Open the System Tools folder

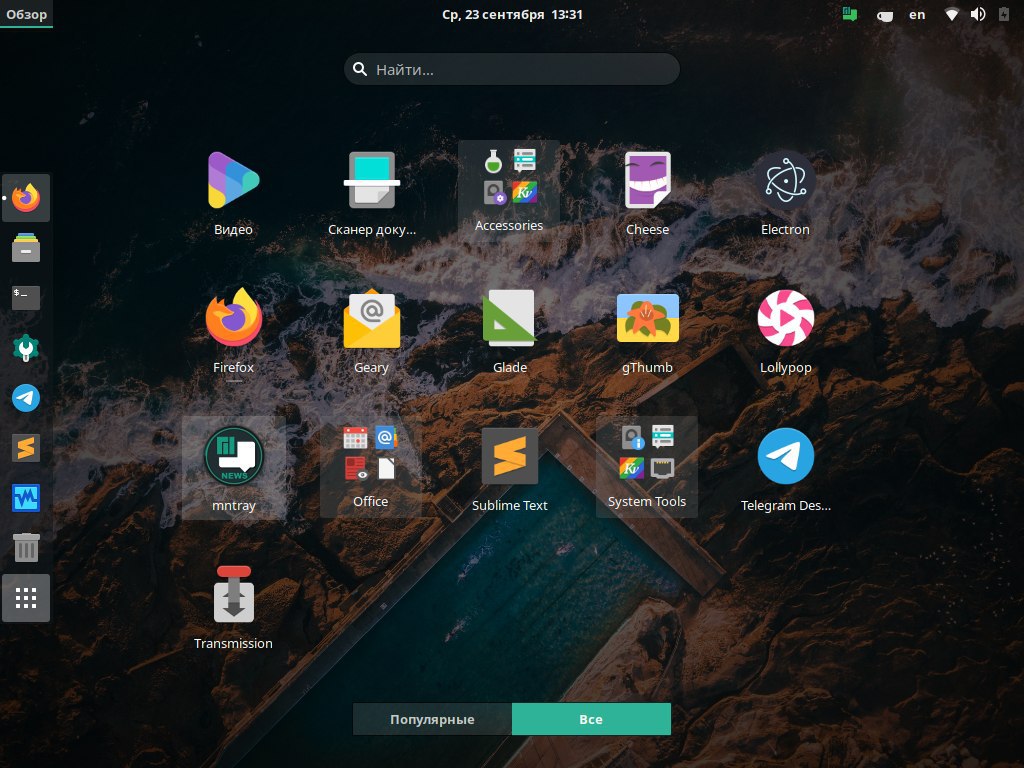point(647,468)
